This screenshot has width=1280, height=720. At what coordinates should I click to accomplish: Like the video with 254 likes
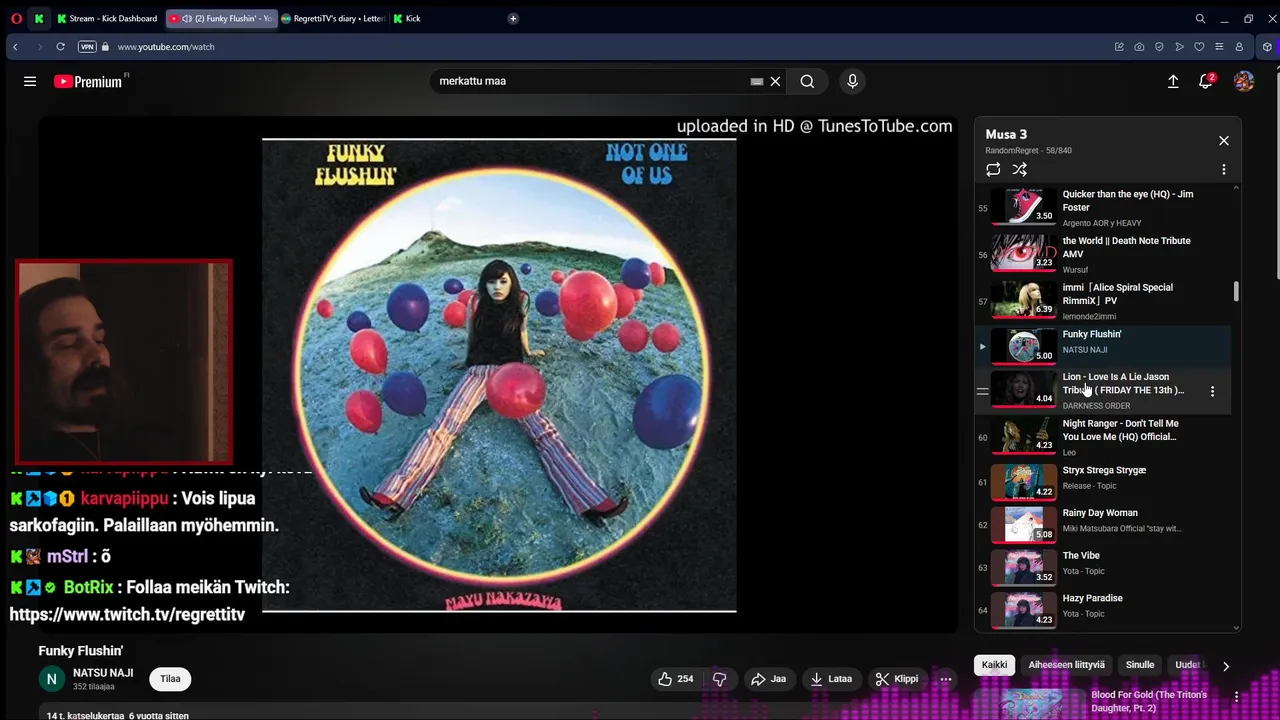[x=676, y=679]
